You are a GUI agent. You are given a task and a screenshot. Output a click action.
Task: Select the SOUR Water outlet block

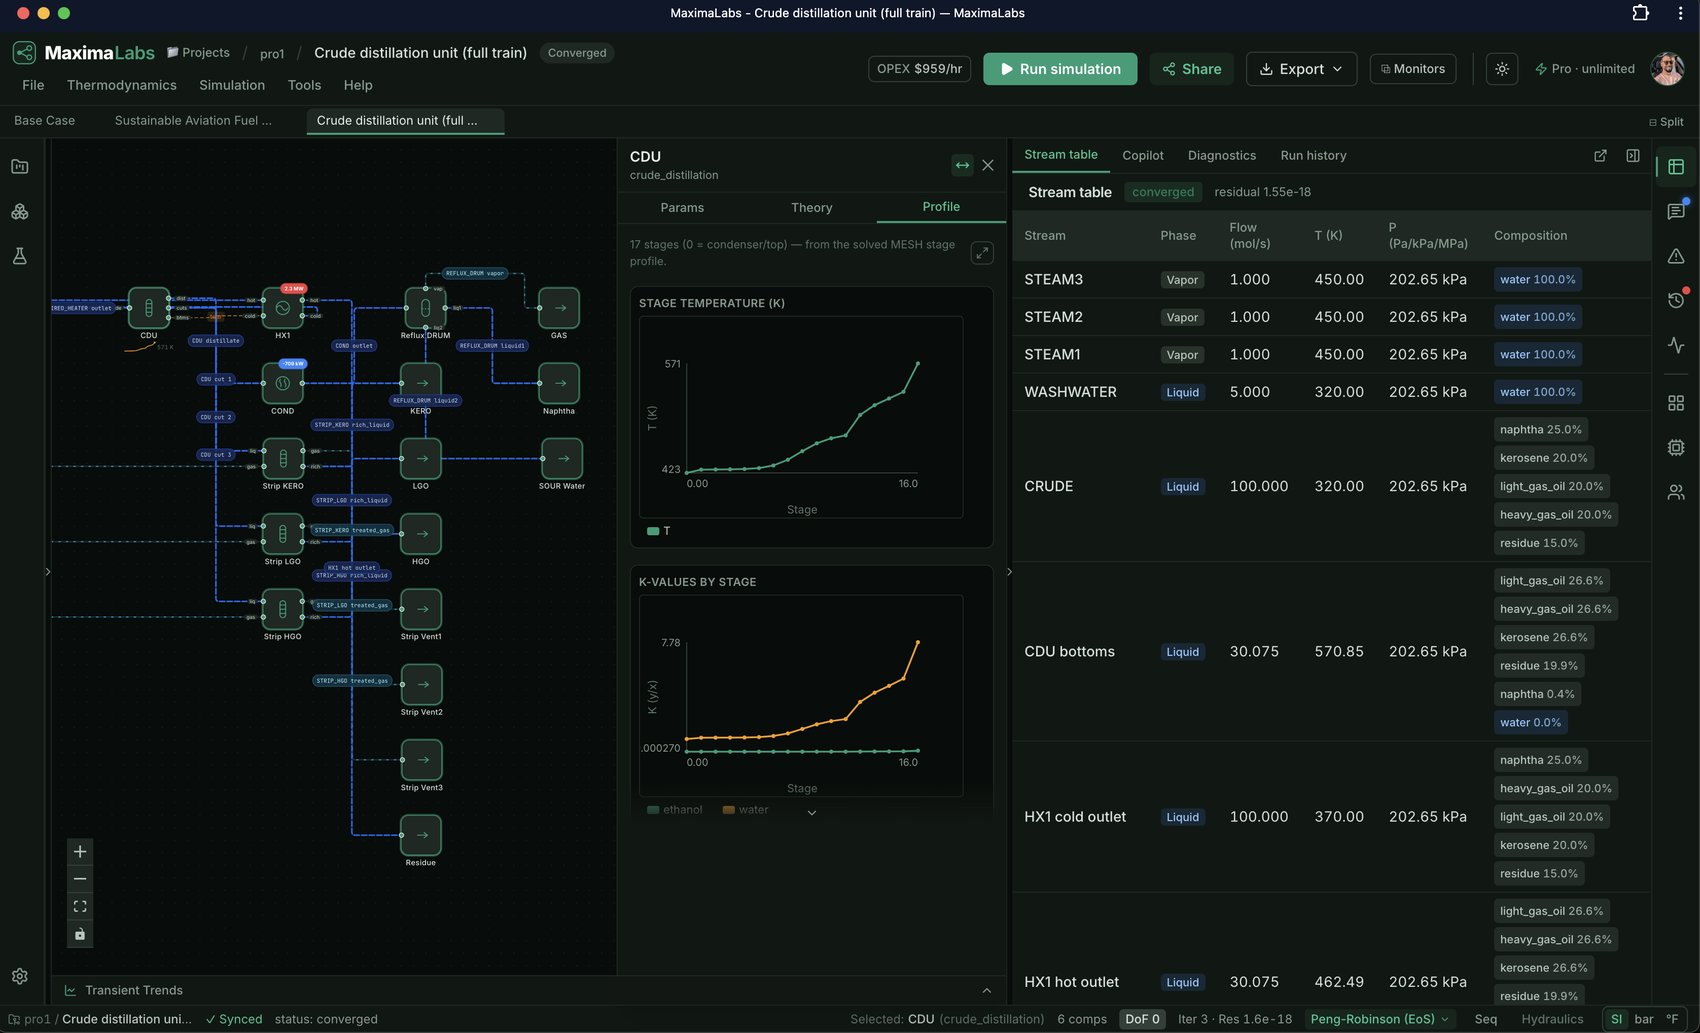[x=562, y=458]
